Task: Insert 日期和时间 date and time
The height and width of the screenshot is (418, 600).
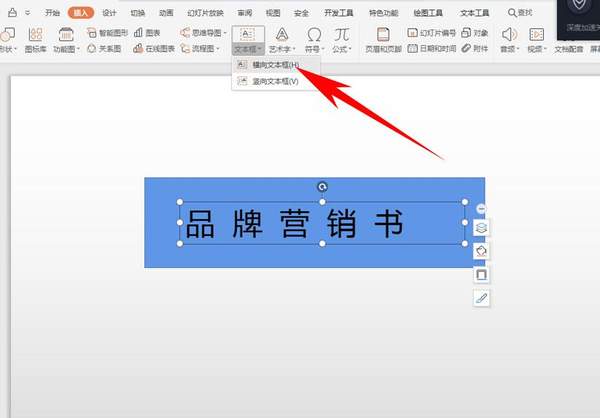Action: pos(432,49)
